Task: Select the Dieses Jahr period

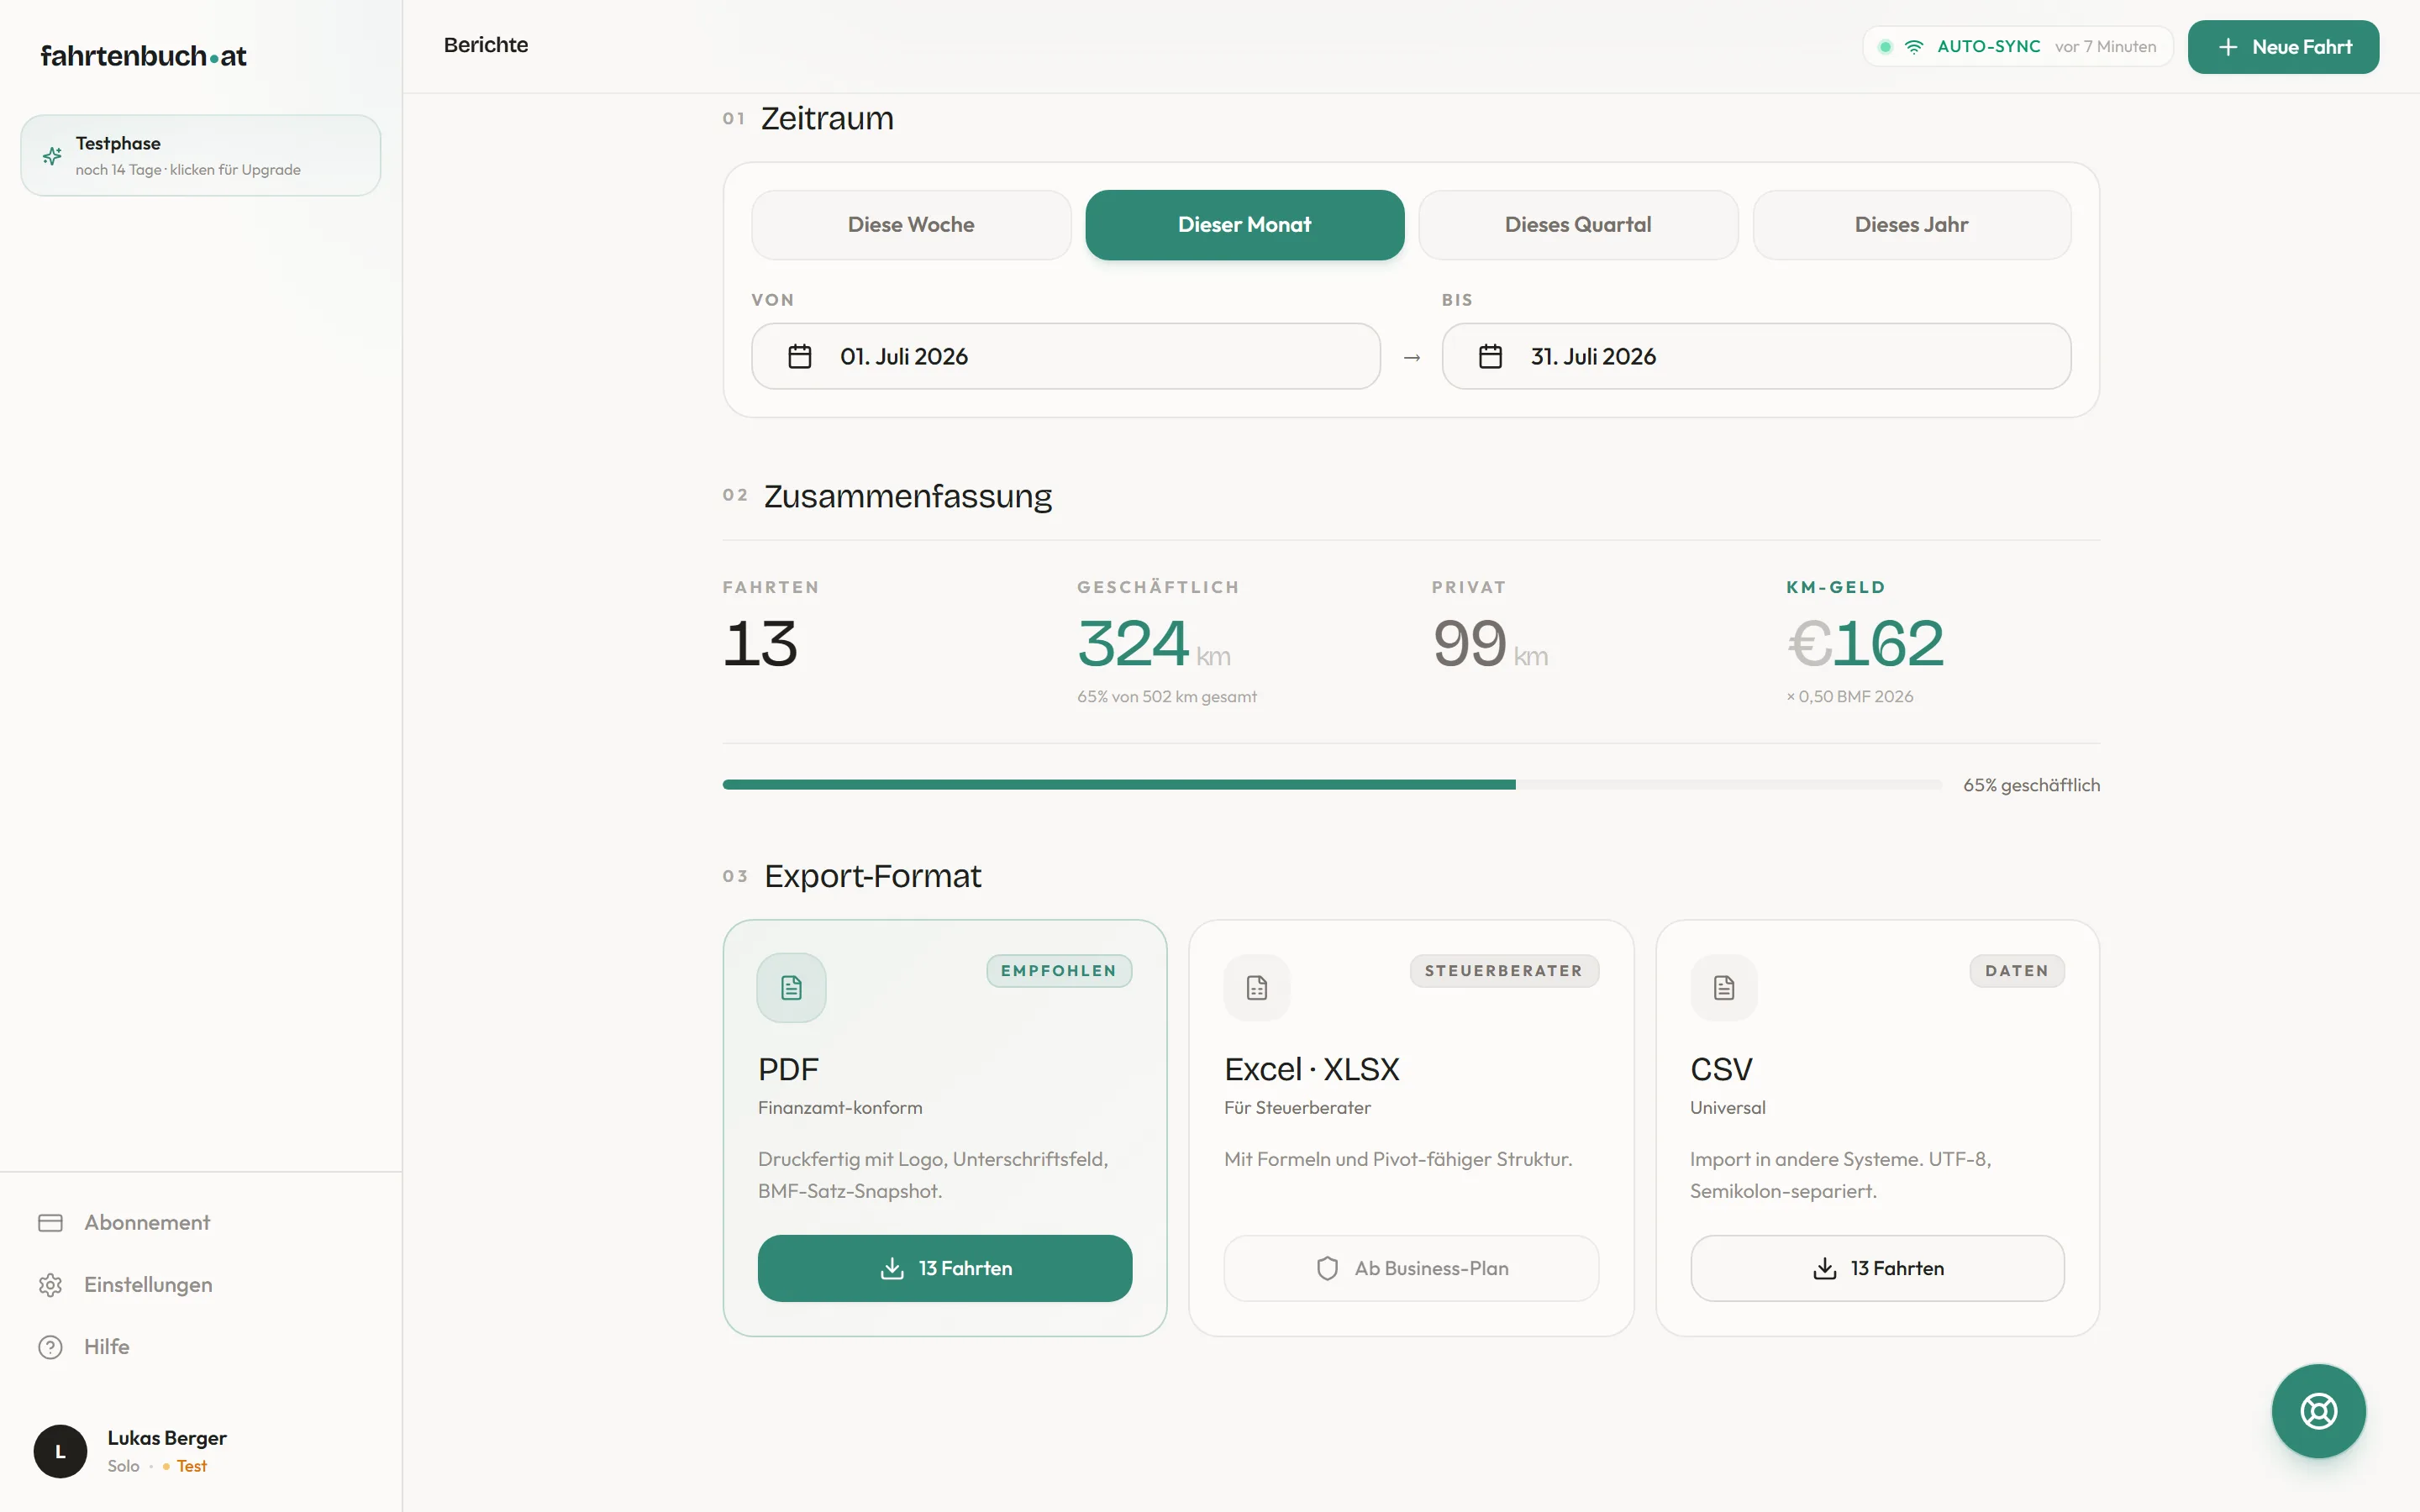Action: [x=1911, y=225]
